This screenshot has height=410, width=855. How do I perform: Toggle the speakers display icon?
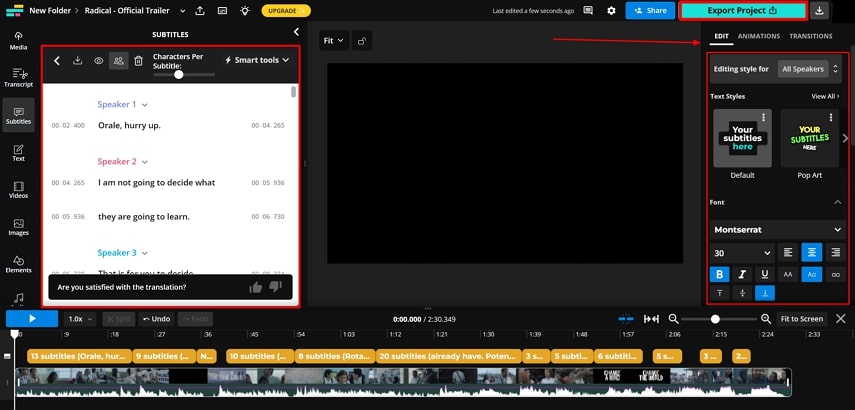pos(118,61)
